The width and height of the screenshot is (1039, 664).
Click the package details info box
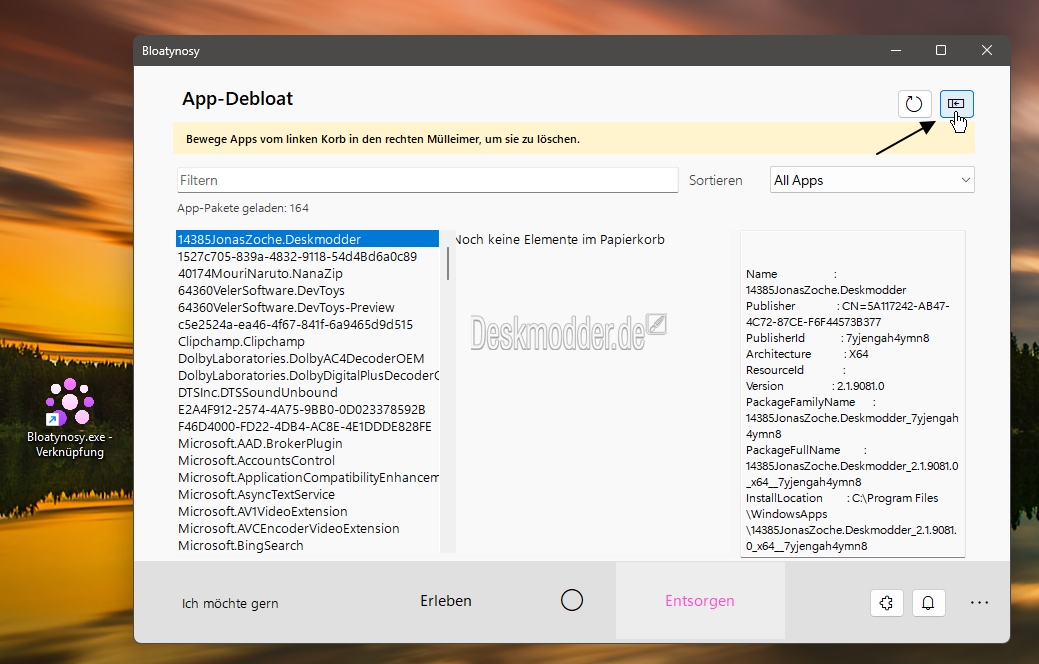(853, 394)
